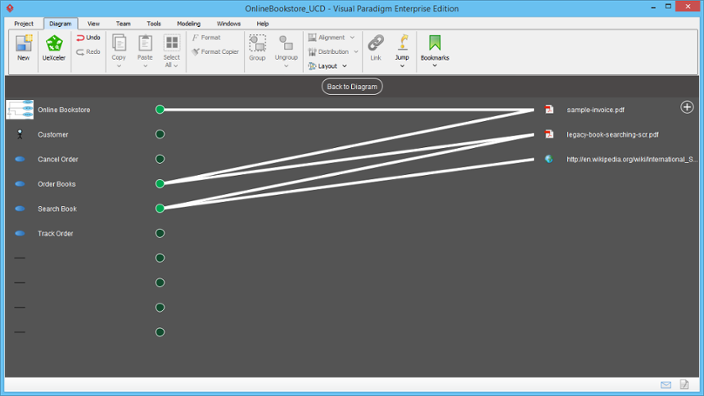Screen dimensions: 704x396
Task: Toggle the Track Order connector dot
Action: (160, 233)
